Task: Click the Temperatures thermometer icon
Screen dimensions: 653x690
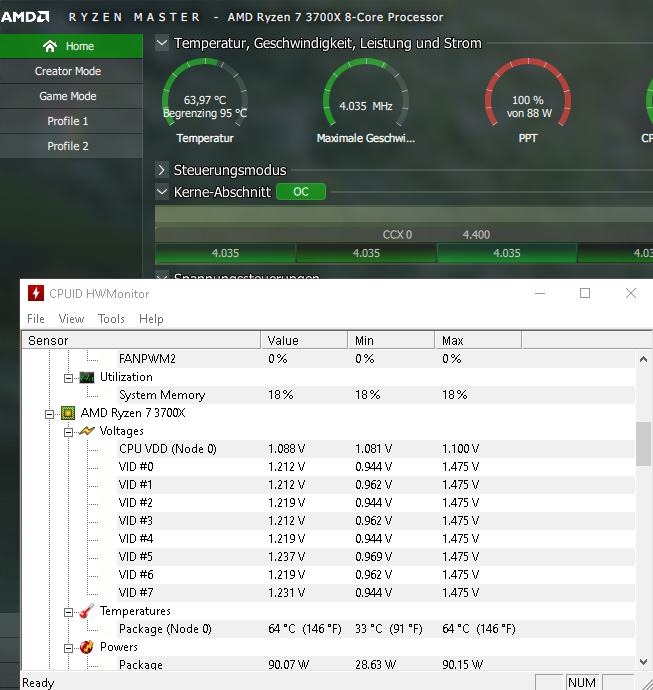Action: click(x=87, y=611)
